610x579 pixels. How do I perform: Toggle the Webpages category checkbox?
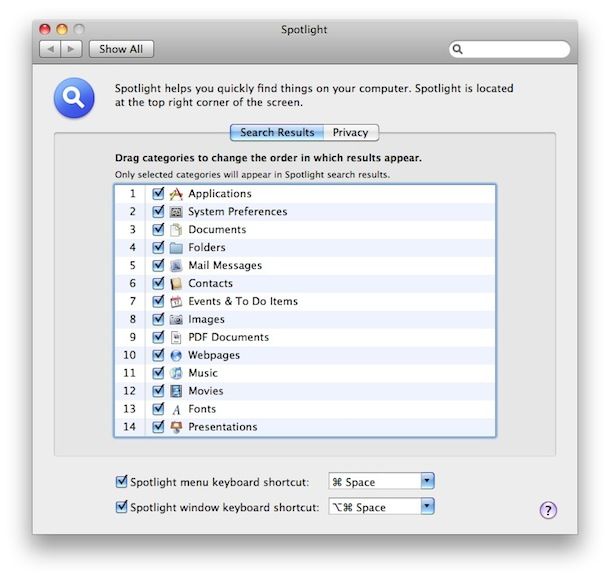[158, 355]
